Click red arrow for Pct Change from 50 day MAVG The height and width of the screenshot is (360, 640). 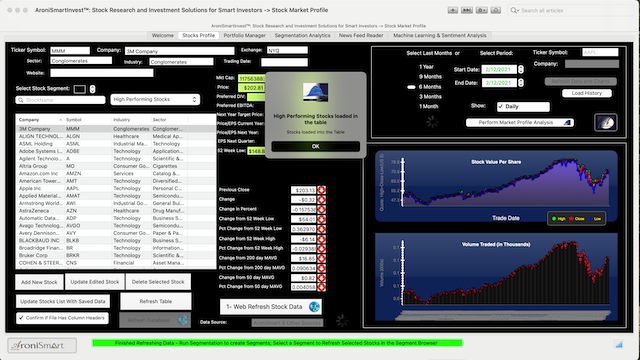click(x=322, y=287)
